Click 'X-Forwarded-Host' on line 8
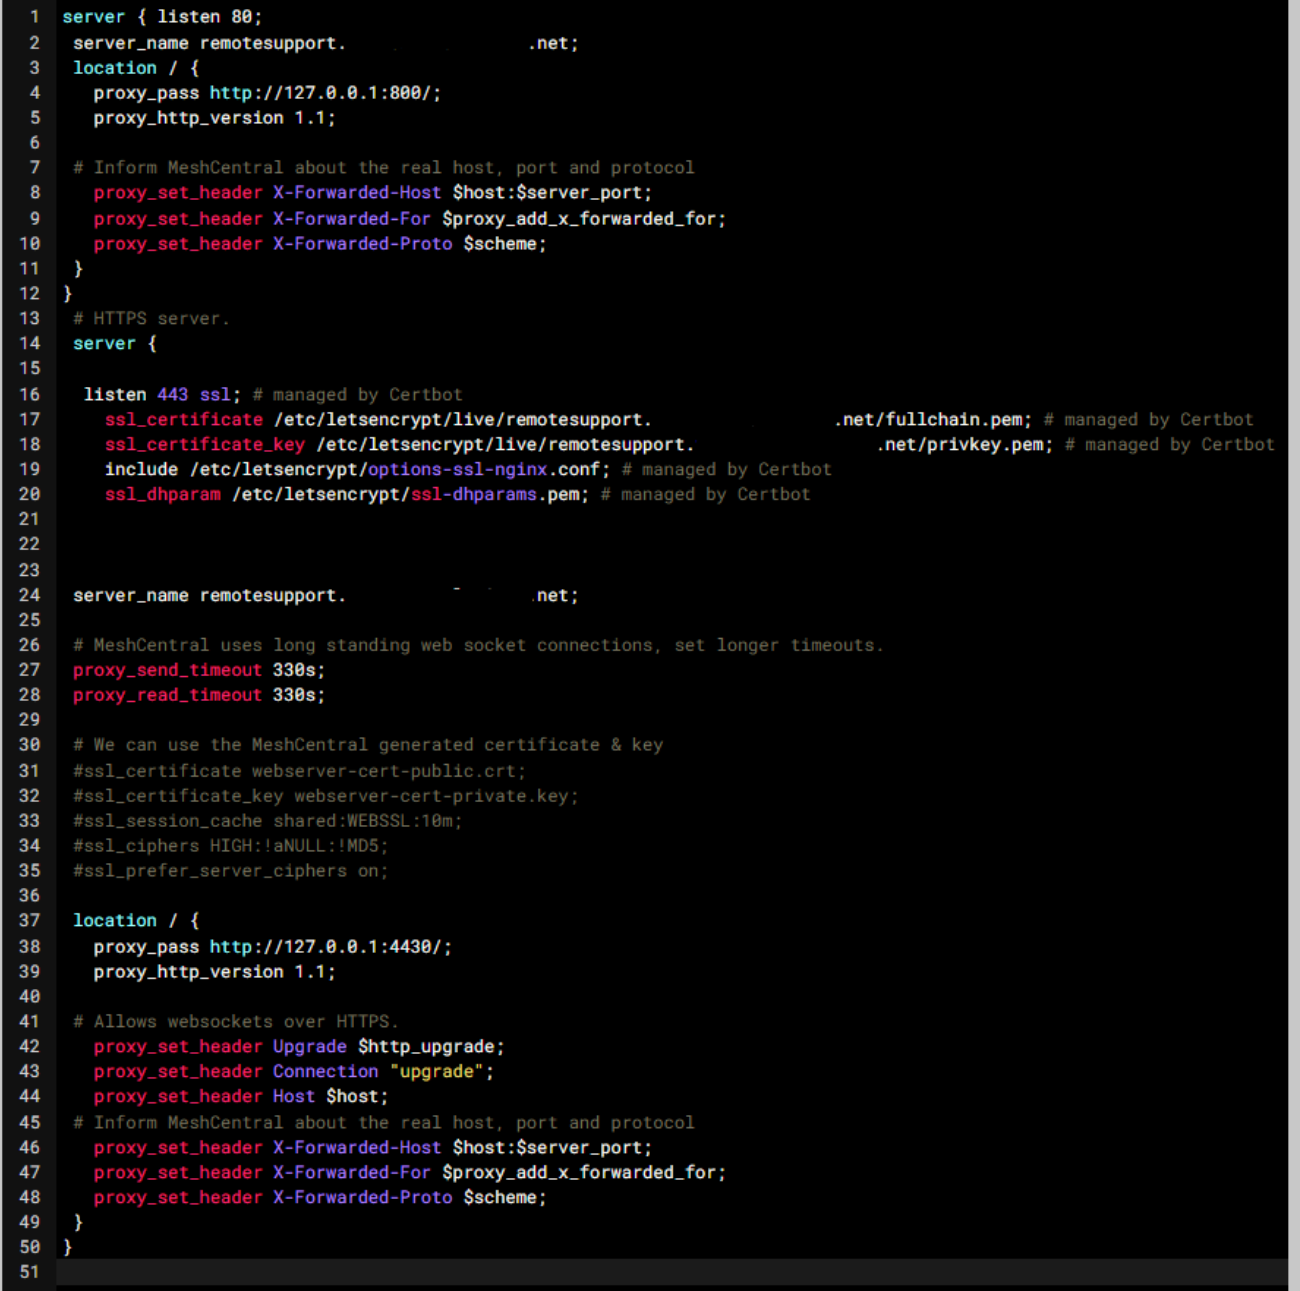Image resolution: width=1300 pixels, height=1291 pixels. (357, 193)
